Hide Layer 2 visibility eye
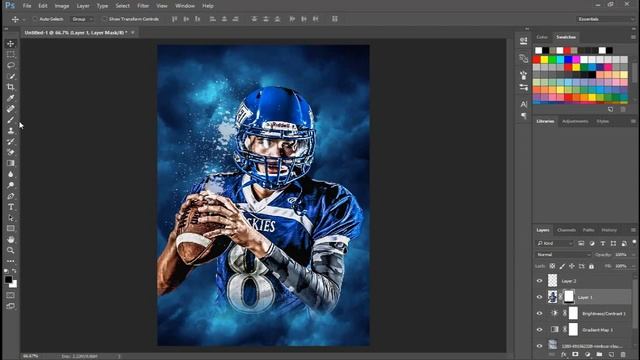This screenshot has width=640, height=360. point(540,281)
